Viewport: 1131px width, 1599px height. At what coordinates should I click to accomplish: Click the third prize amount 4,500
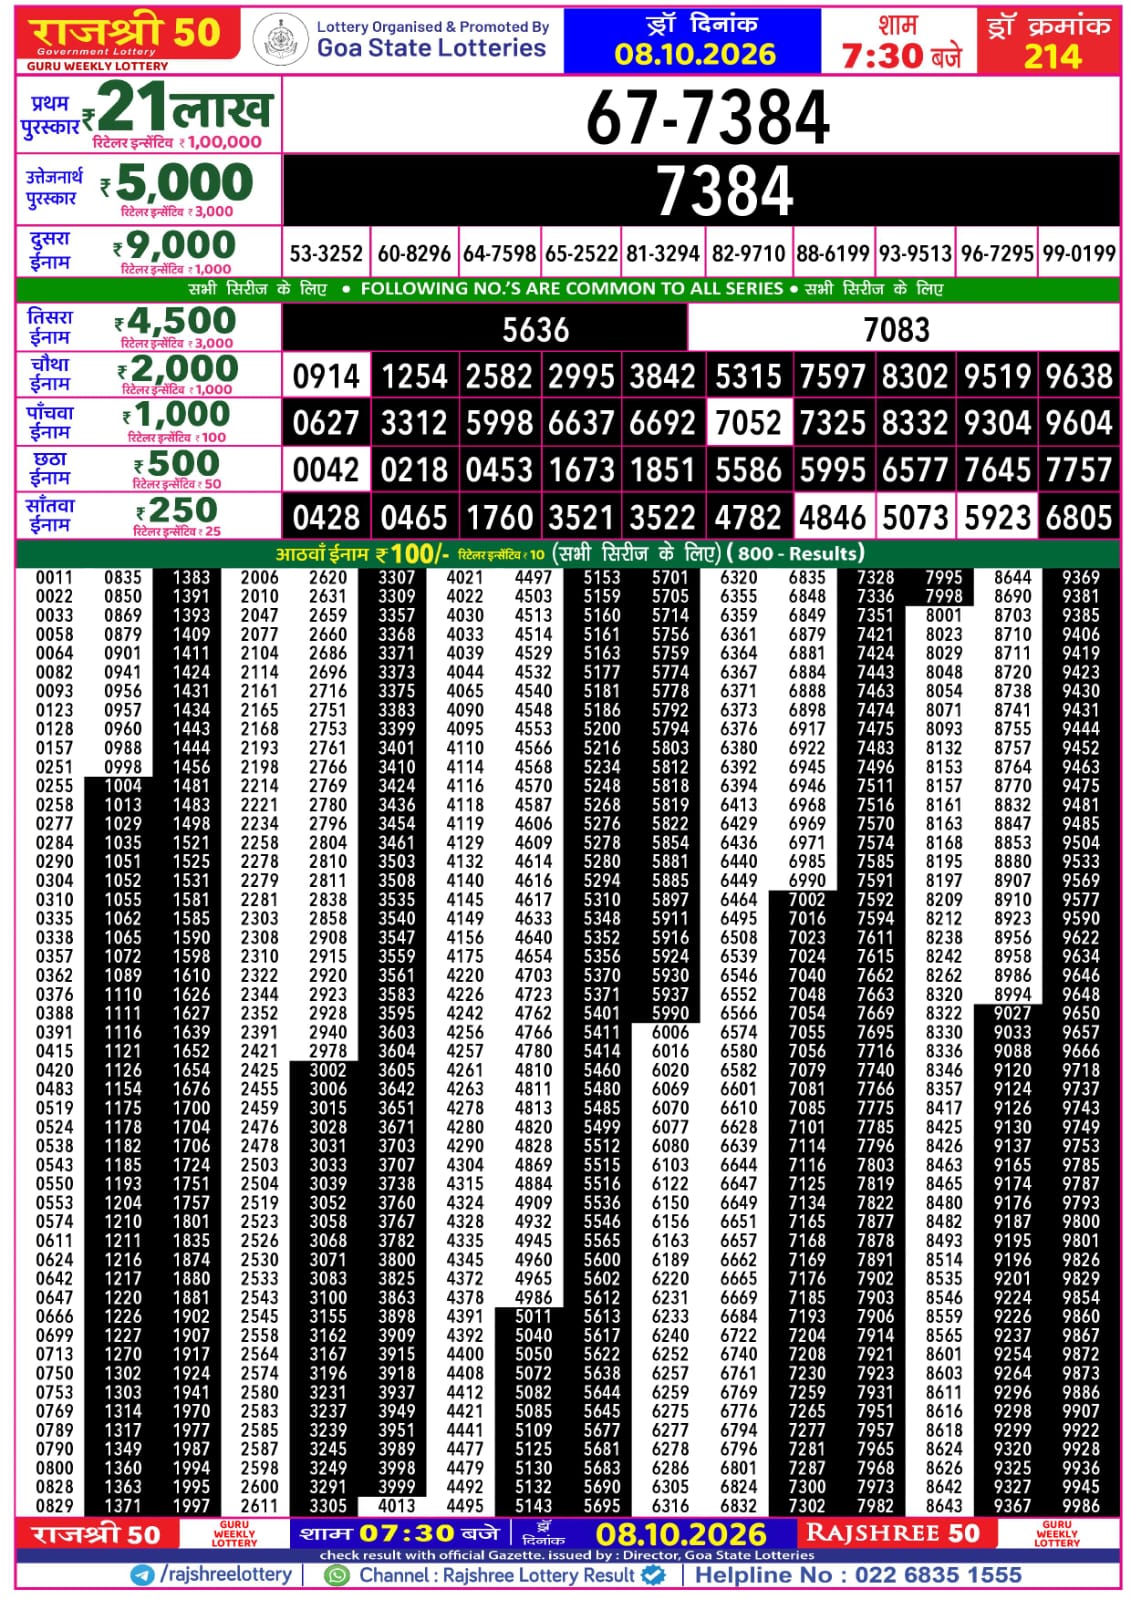tap(175, 321)
